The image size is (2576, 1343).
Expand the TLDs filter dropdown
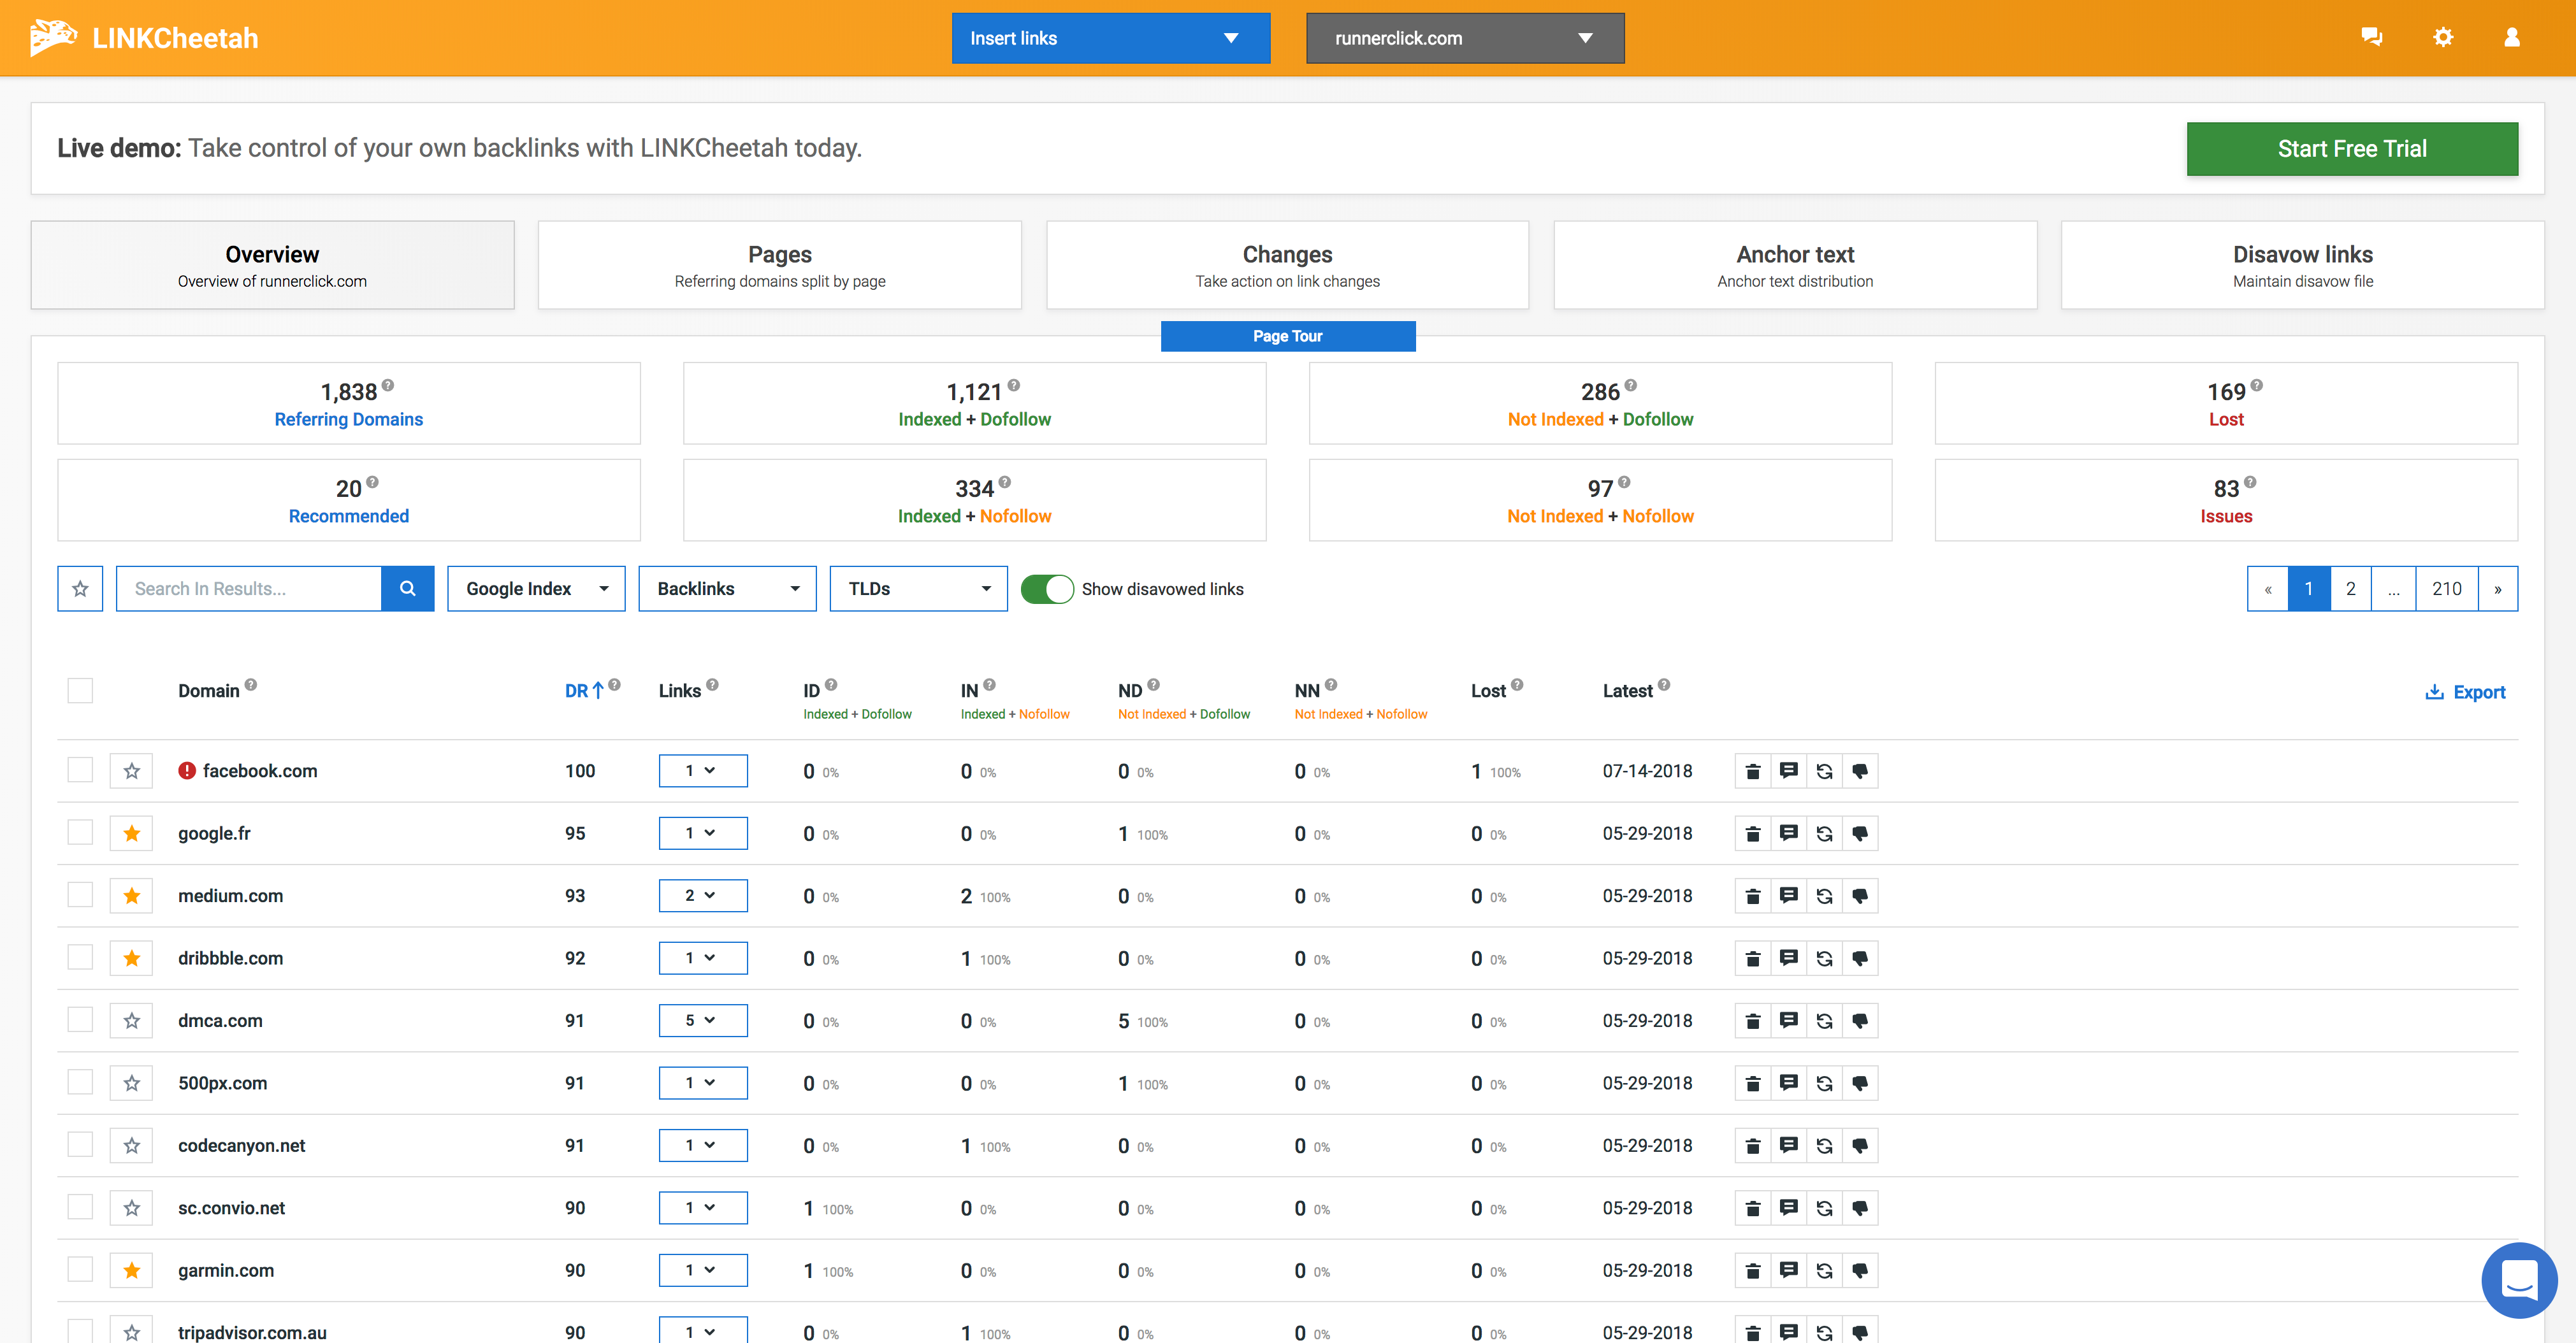tap(918, 588)
